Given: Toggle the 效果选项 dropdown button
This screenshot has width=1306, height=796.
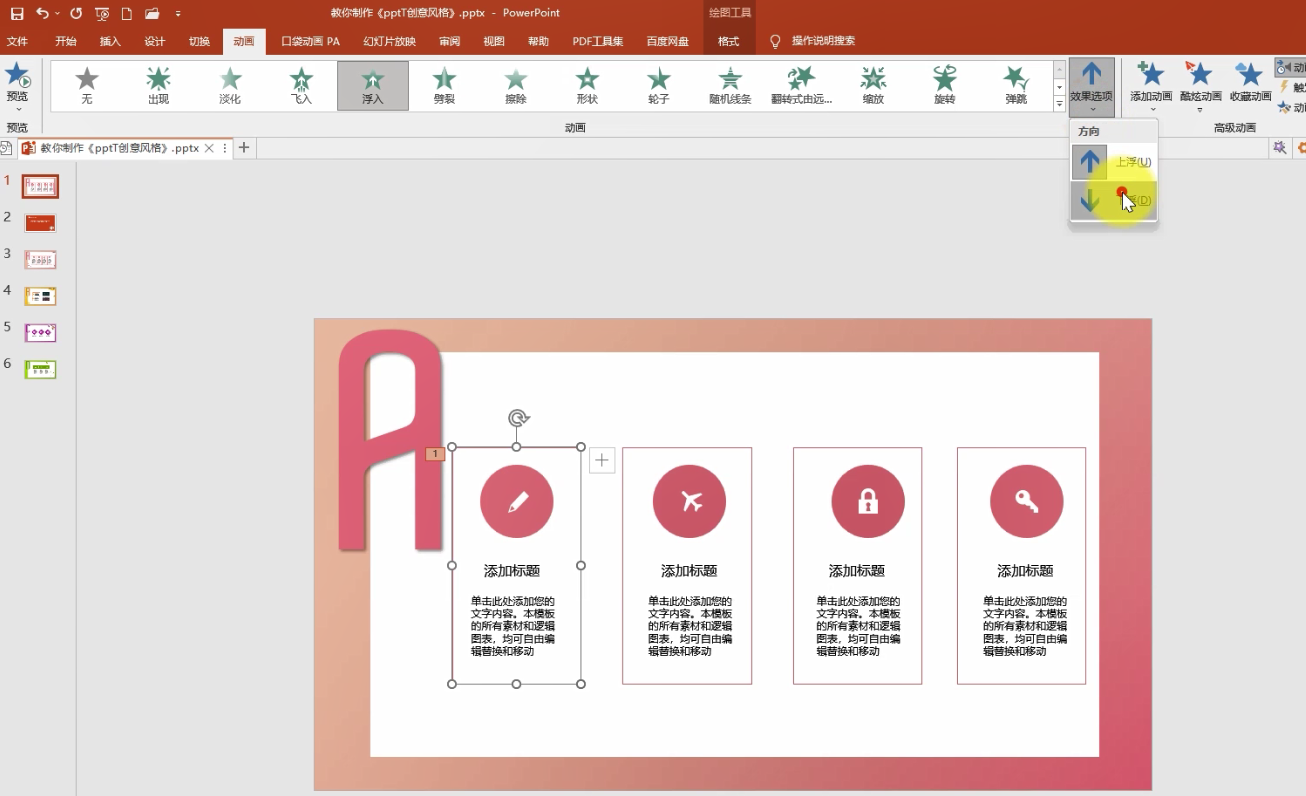Looking at the screenshot, I should tap(1091, 86).
